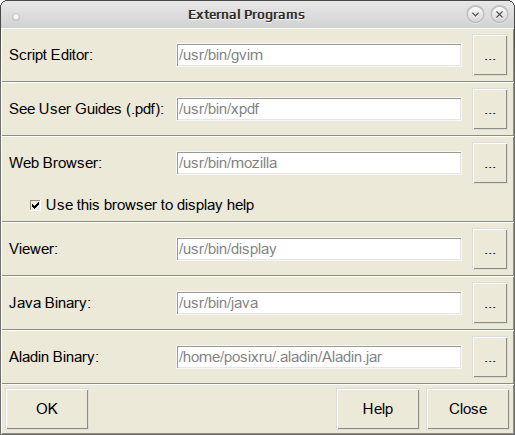Browse for Viewer program
Viewport: 515px width, 435px height.
[x=490, y=249]
